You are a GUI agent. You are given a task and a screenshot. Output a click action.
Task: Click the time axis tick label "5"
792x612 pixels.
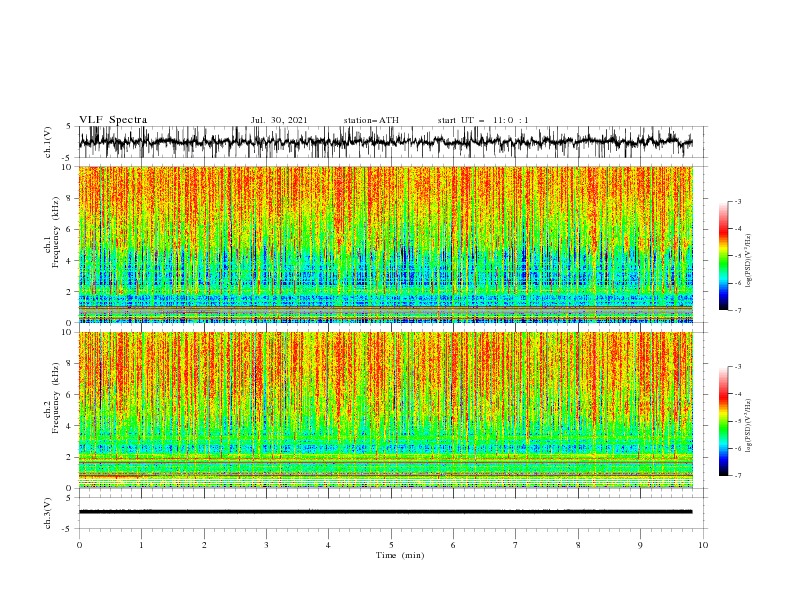(x=391, y=545)
